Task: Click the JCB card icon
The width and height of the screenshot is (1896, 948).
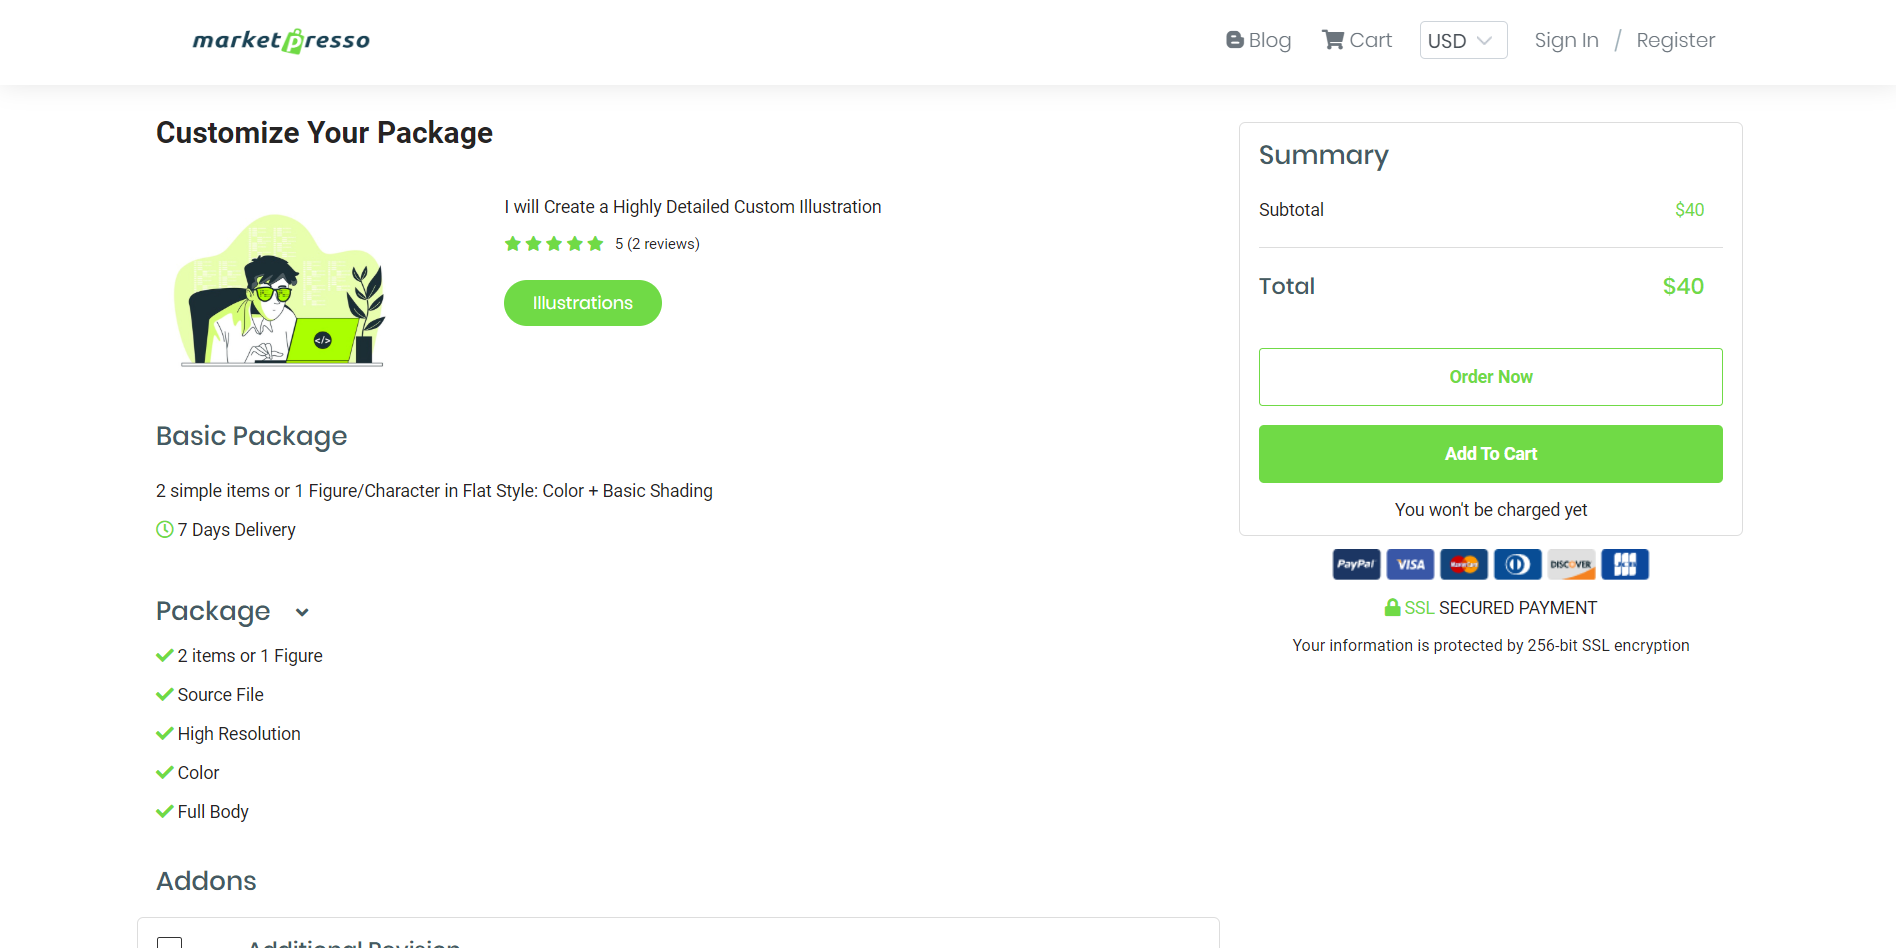Action: pos(1625,564)
